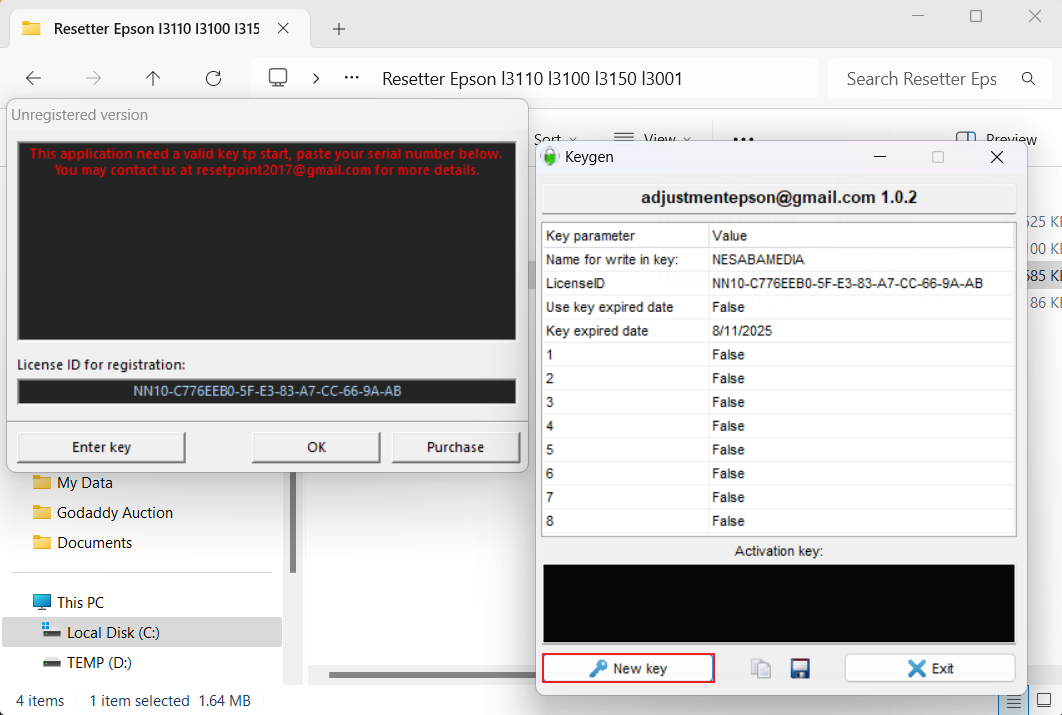The width and height of the screenshot is (1062, 715).
Task: Toggle the Preview pane
Action: tap(996, 139)
